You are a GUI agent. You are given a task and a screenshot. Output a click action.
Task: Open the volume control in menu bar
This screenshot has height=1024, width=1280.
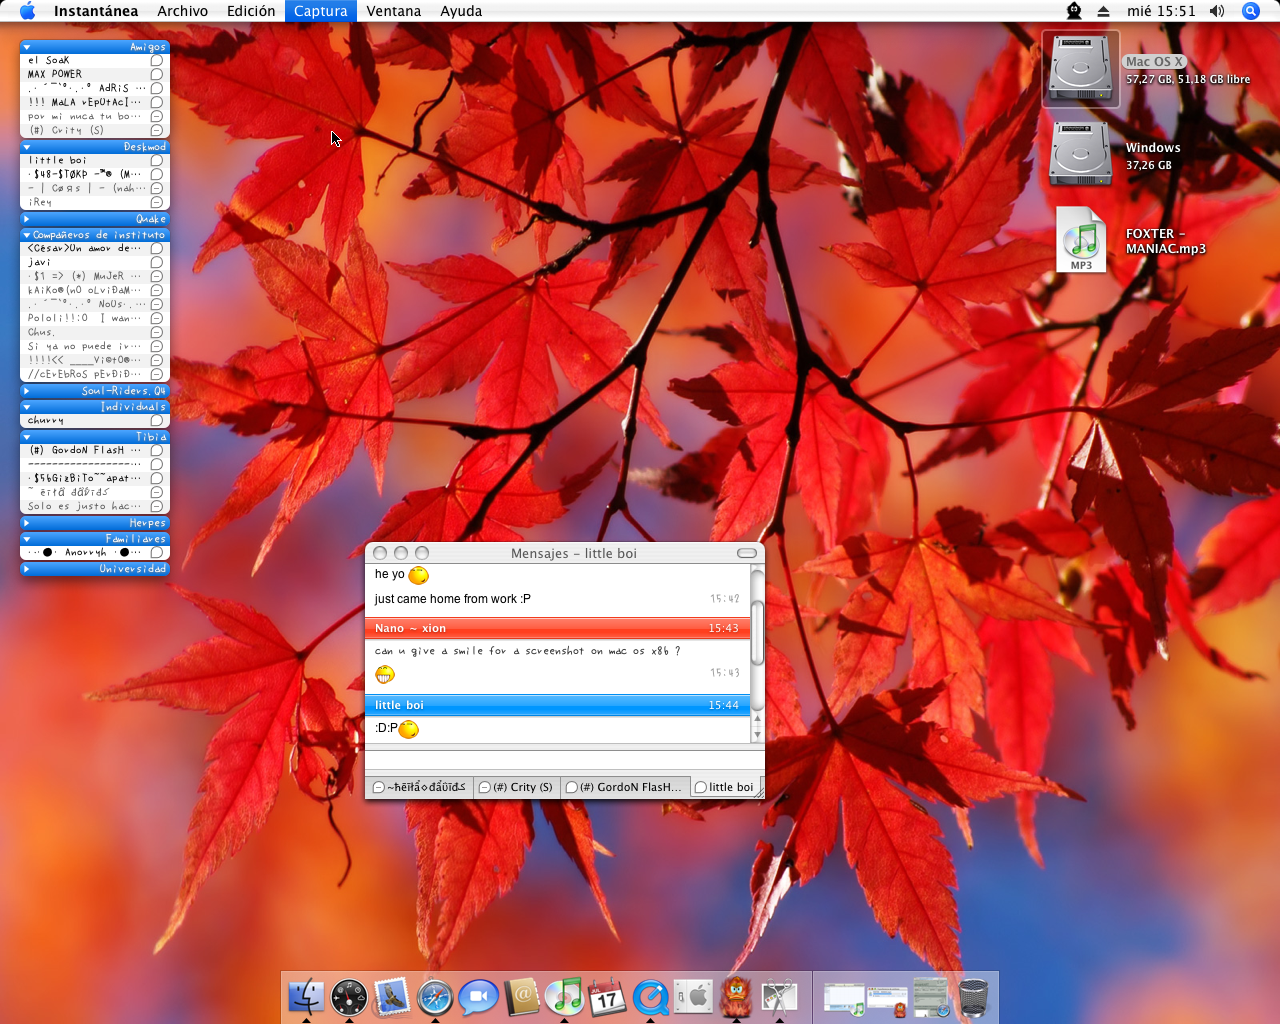tap(1216, 11)
